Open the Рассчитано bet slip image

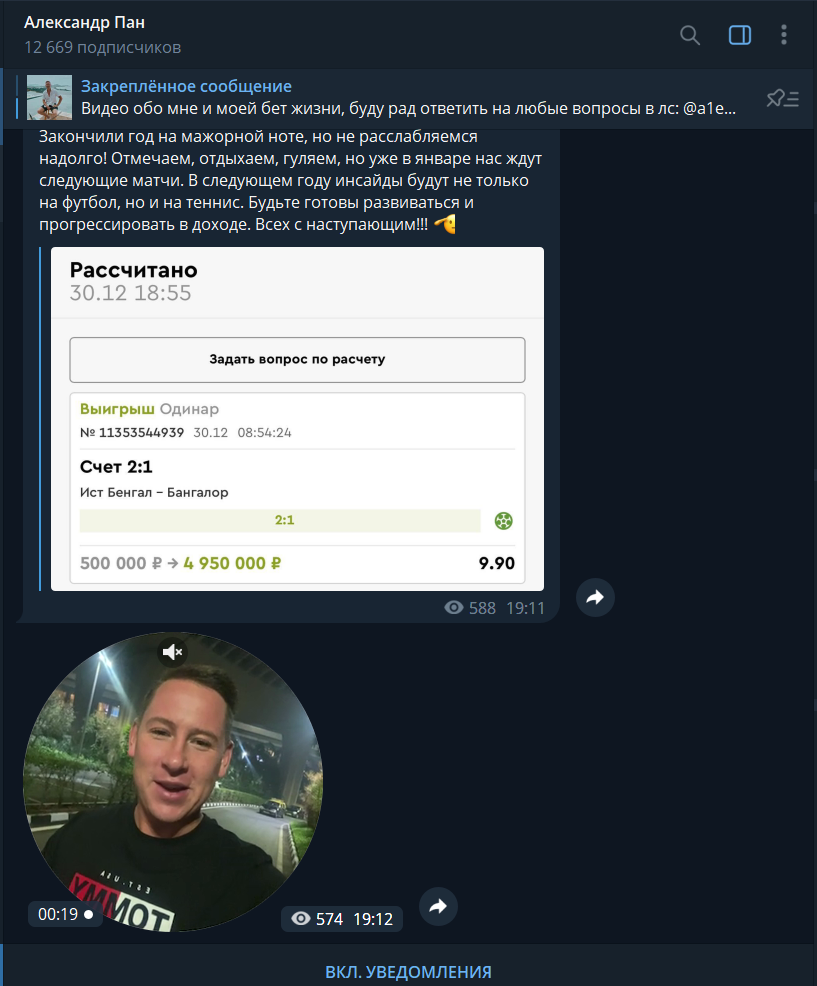tap(297, 419)
